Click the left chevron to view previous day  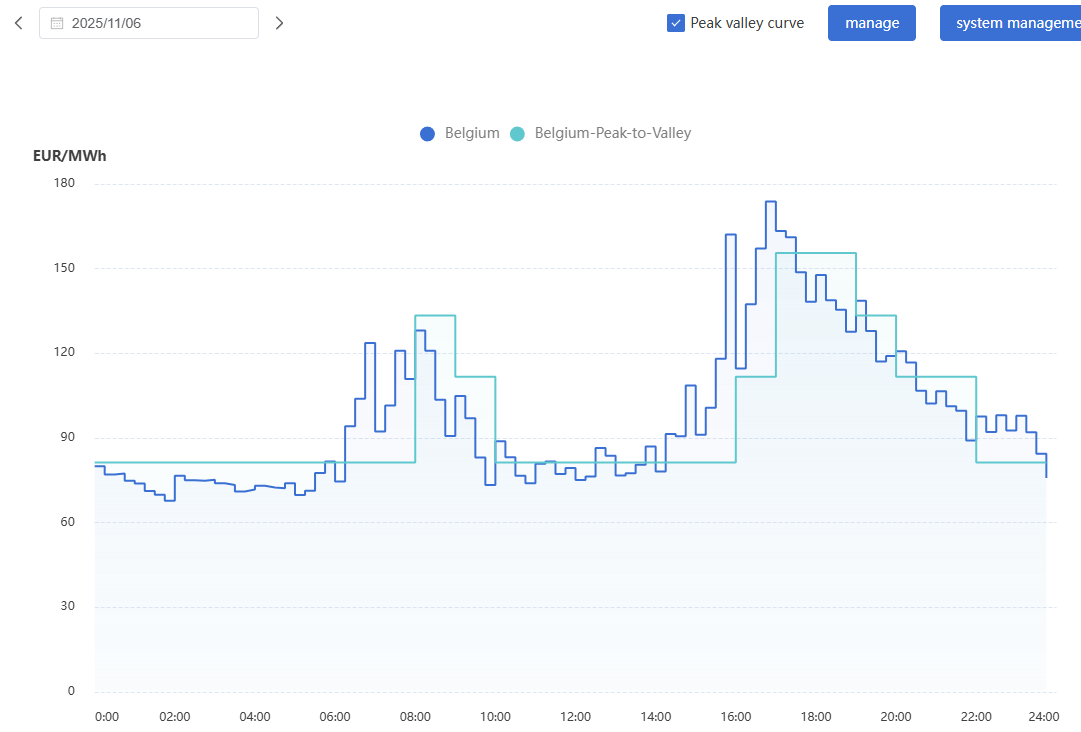tap(17, 22)
